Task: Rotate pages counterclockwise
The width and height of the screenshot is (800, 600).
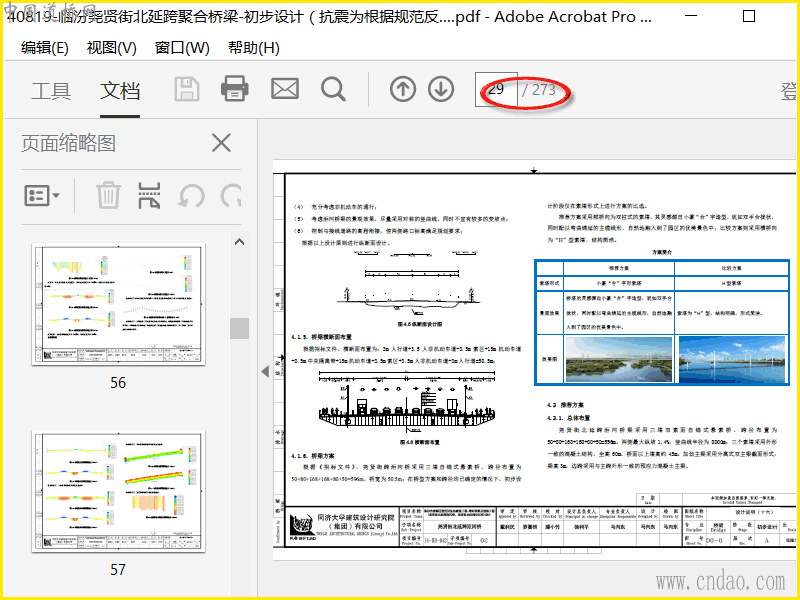Action: pos(191,196)
